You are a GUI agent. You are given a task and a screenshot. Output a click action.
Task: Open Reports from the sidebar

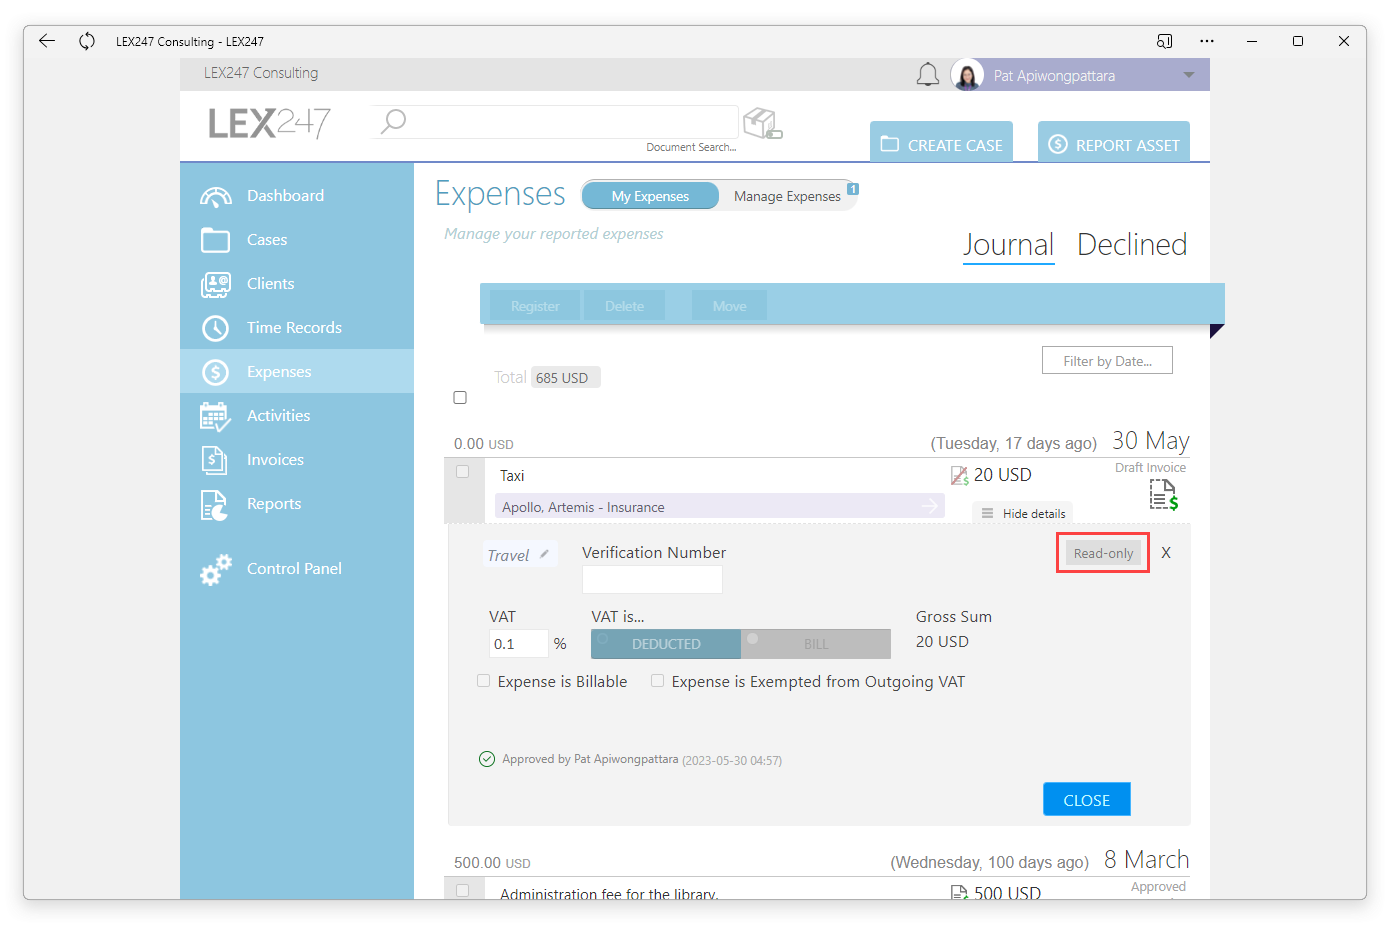click(297, 504)
